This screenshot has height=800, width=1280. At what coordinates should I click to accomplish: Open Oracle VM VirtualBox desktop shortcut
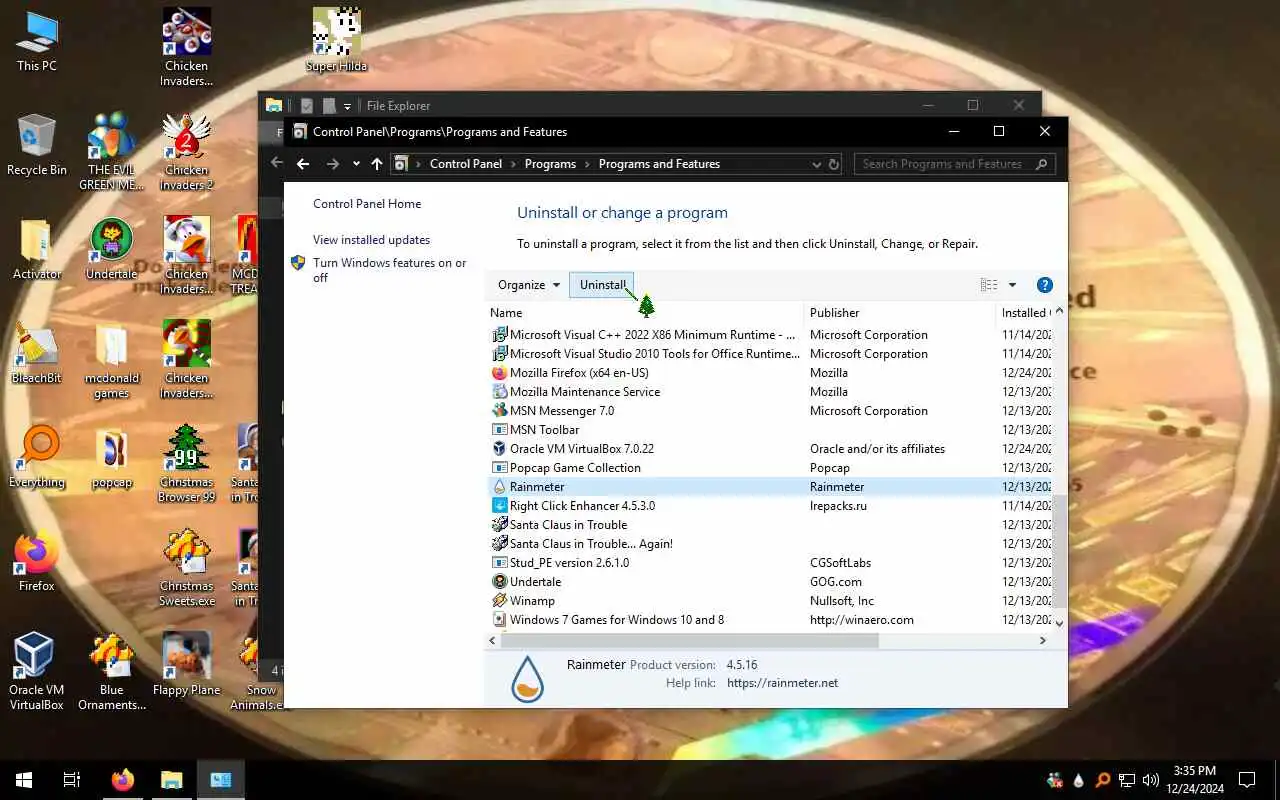(x=37, y=671)
